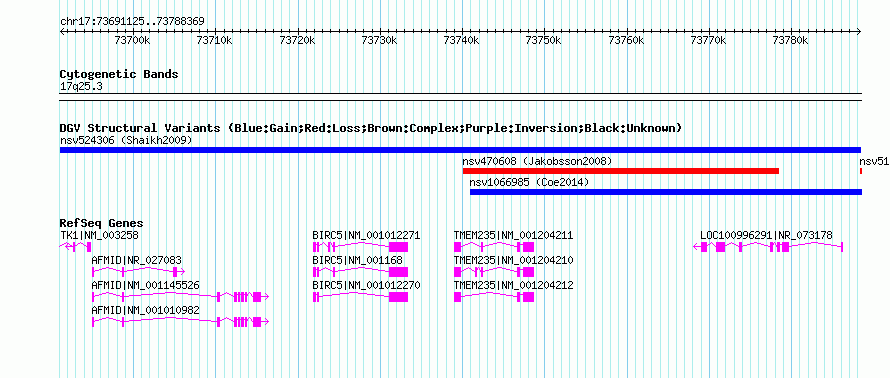Click the ruler's left arrowhead
Screen dimensions: 890x378
(x=62, y=32)
